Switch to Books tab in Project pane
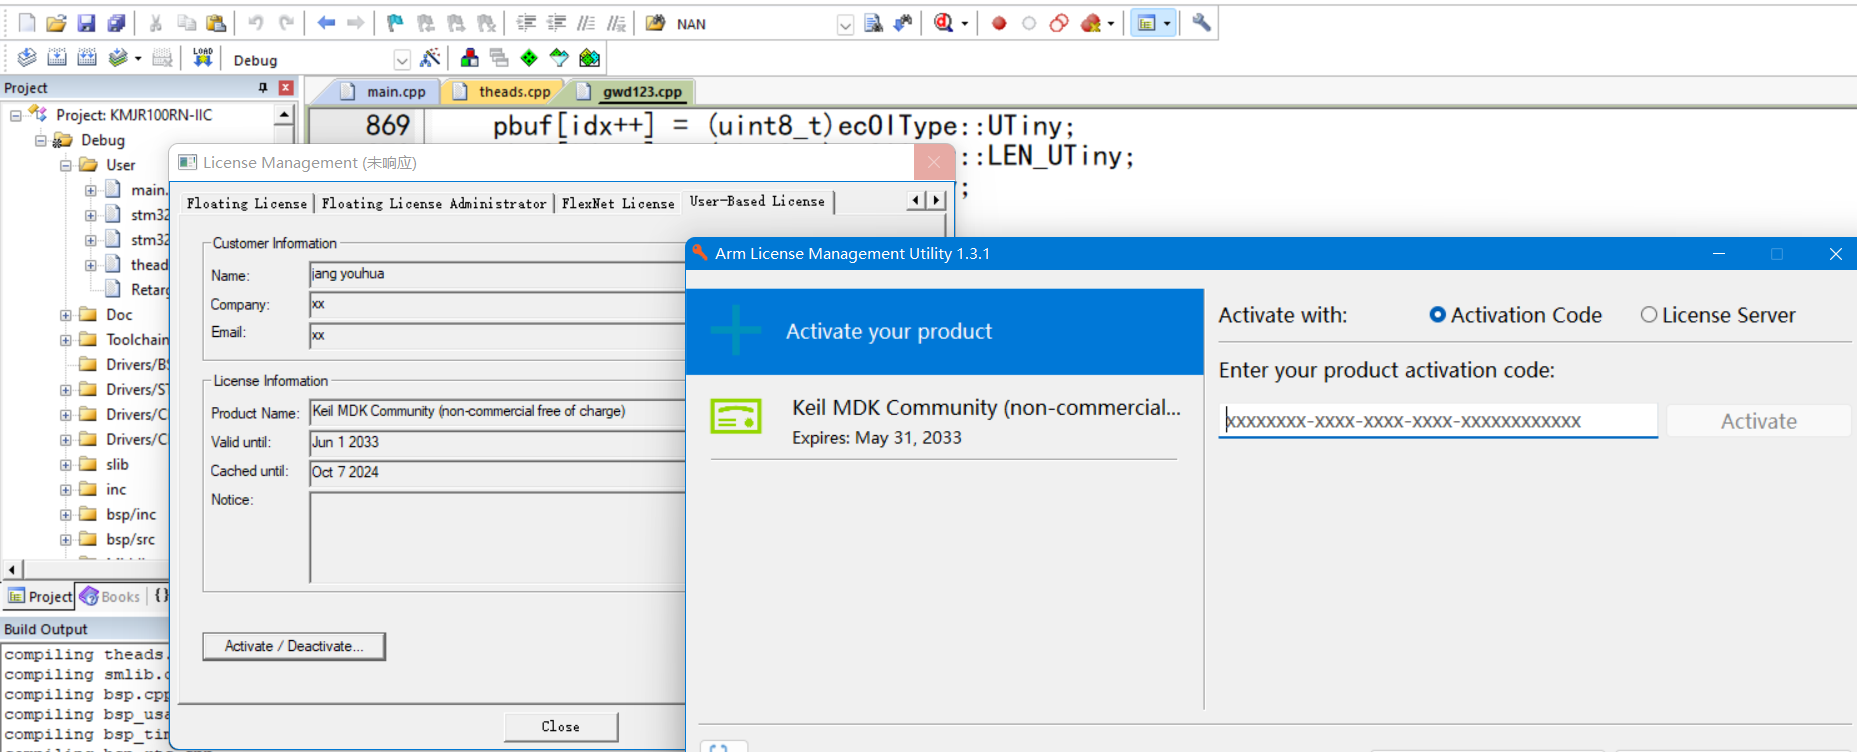Screen dimensions: 1857x752 (111, 597)
